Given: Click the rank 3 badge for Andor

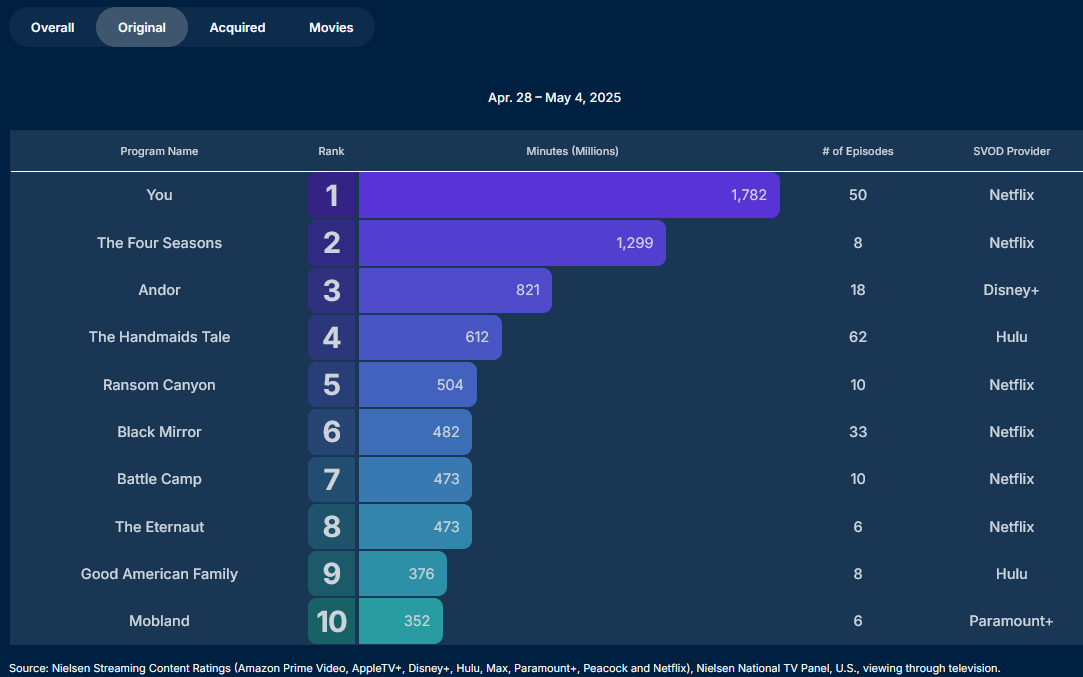Looking at the screenshot, I should (x=332, y=290).
